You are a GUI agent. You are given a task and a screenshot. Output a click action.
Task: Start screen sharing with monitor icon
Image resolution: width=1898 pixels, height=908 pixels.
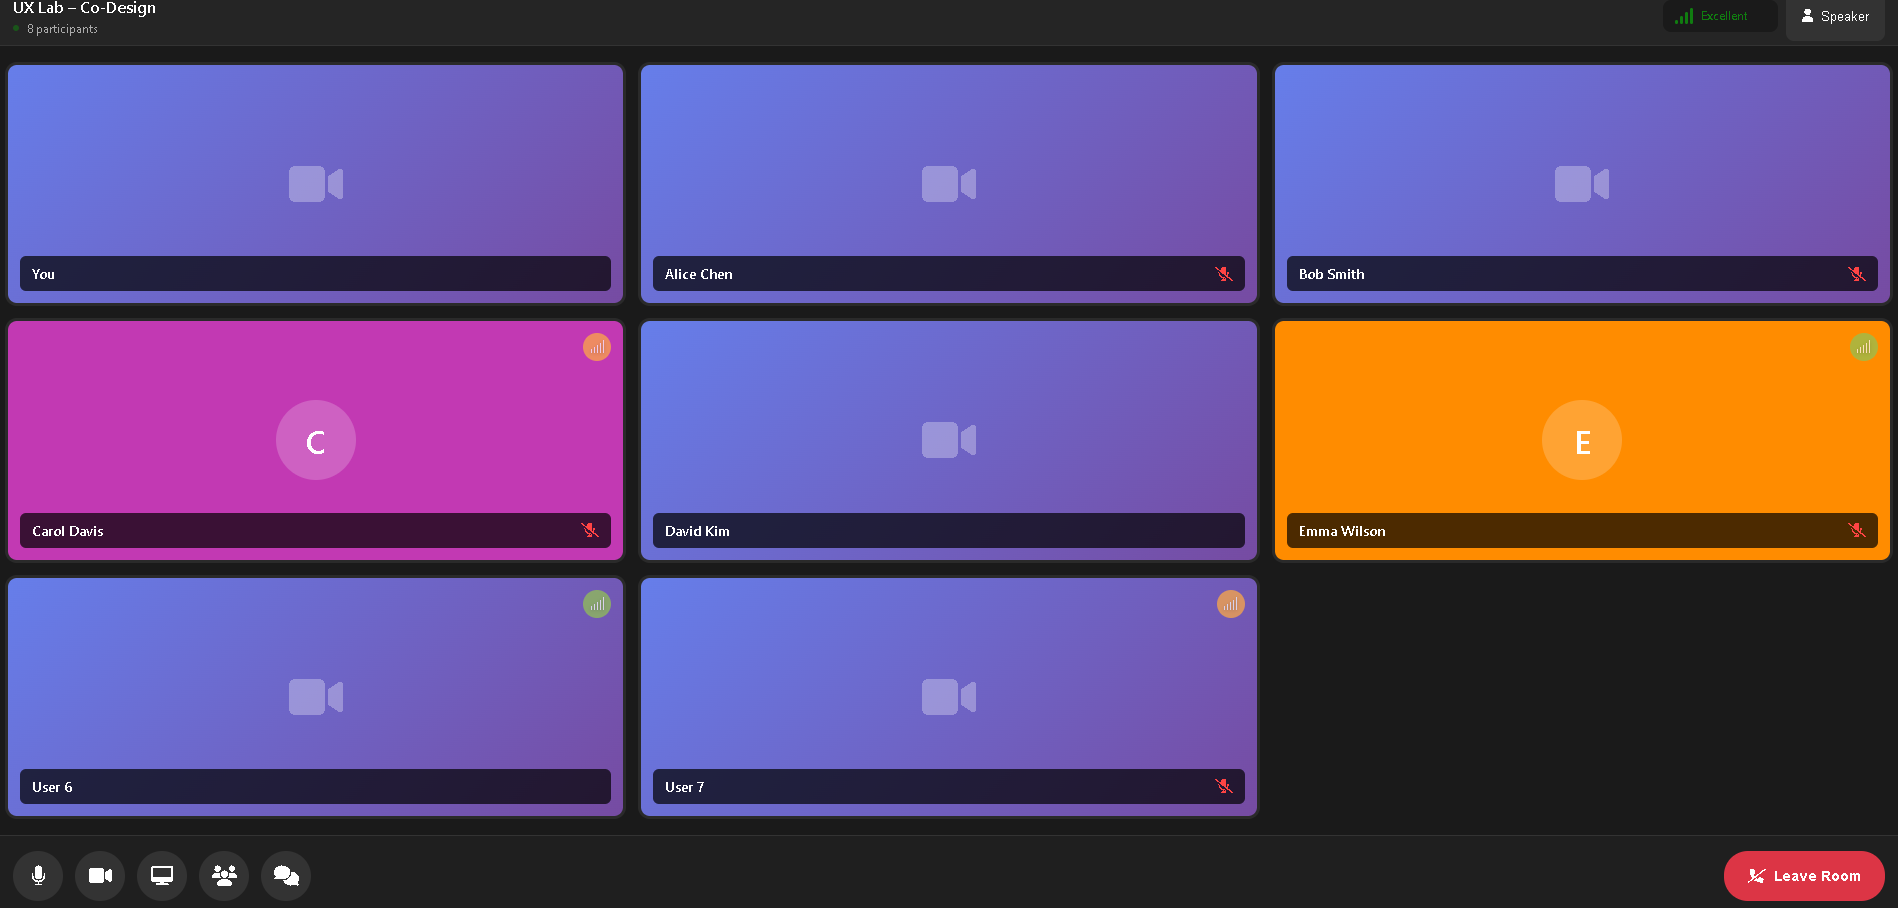click(x=162, y=876)
